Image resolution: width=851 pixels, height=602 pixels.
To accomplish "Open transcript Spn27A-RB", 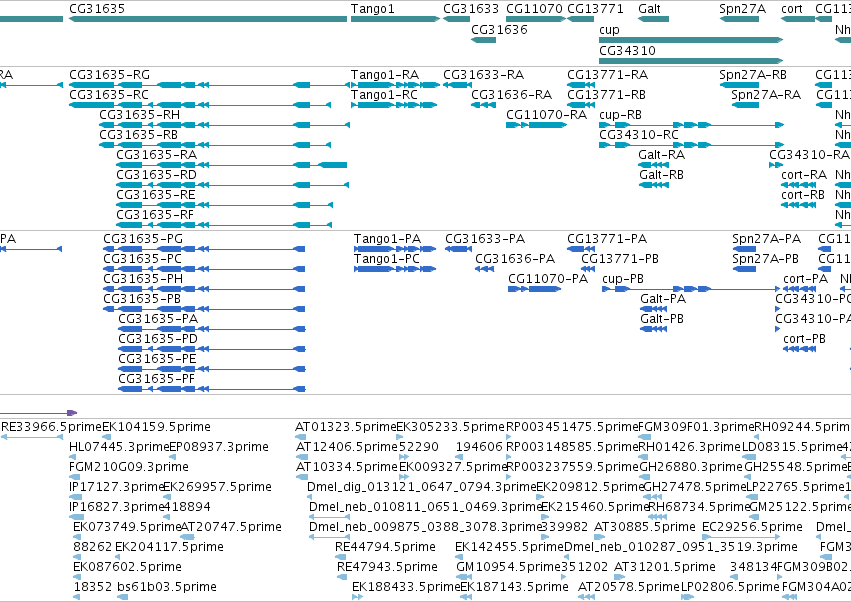I will tap(753, 74).
